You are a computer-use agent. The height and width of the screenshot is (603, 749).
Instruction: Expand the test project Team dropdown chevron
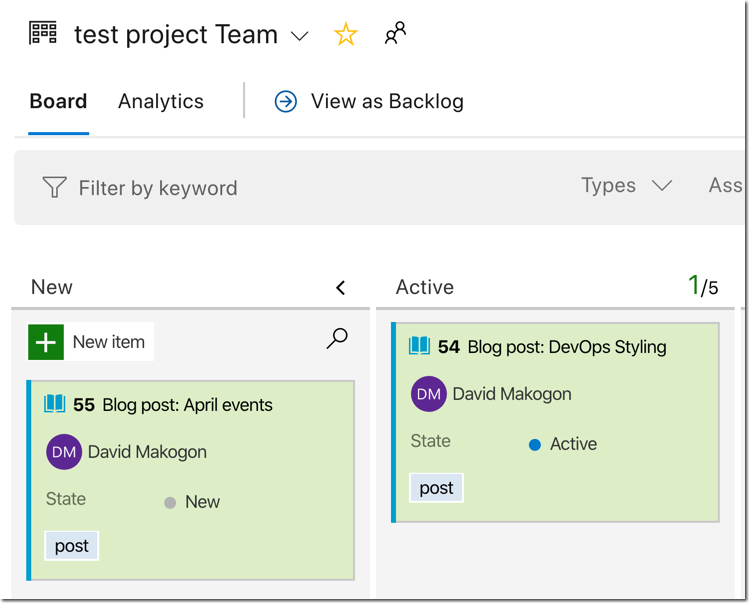tap(300, 36)
